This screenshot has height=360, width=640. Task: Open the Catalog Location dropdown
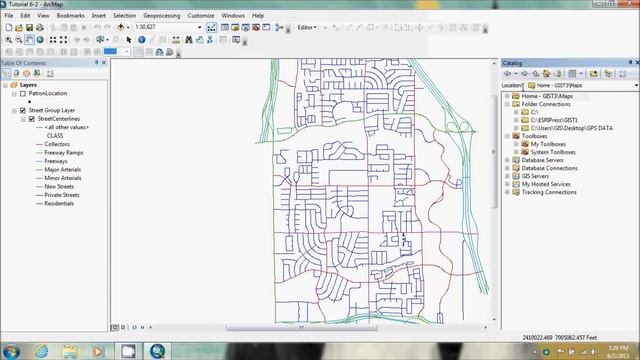[x=636, y=85]
